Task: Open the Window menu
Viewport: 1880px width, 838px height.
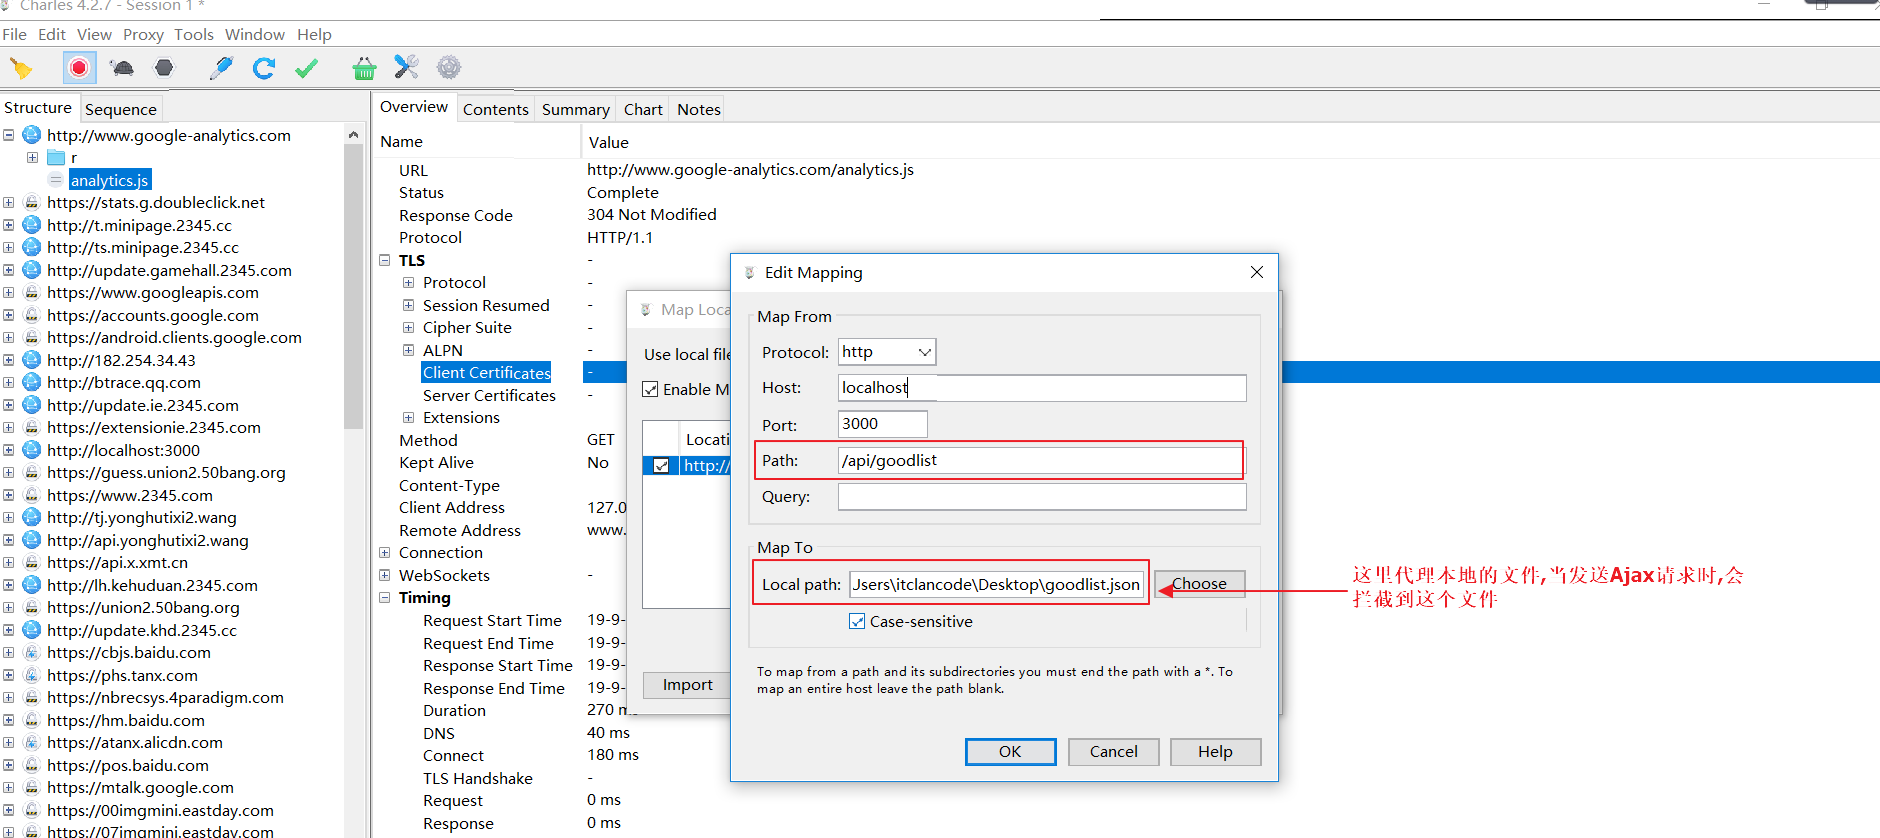Action: pyautogui.click(x=255, y=34)
